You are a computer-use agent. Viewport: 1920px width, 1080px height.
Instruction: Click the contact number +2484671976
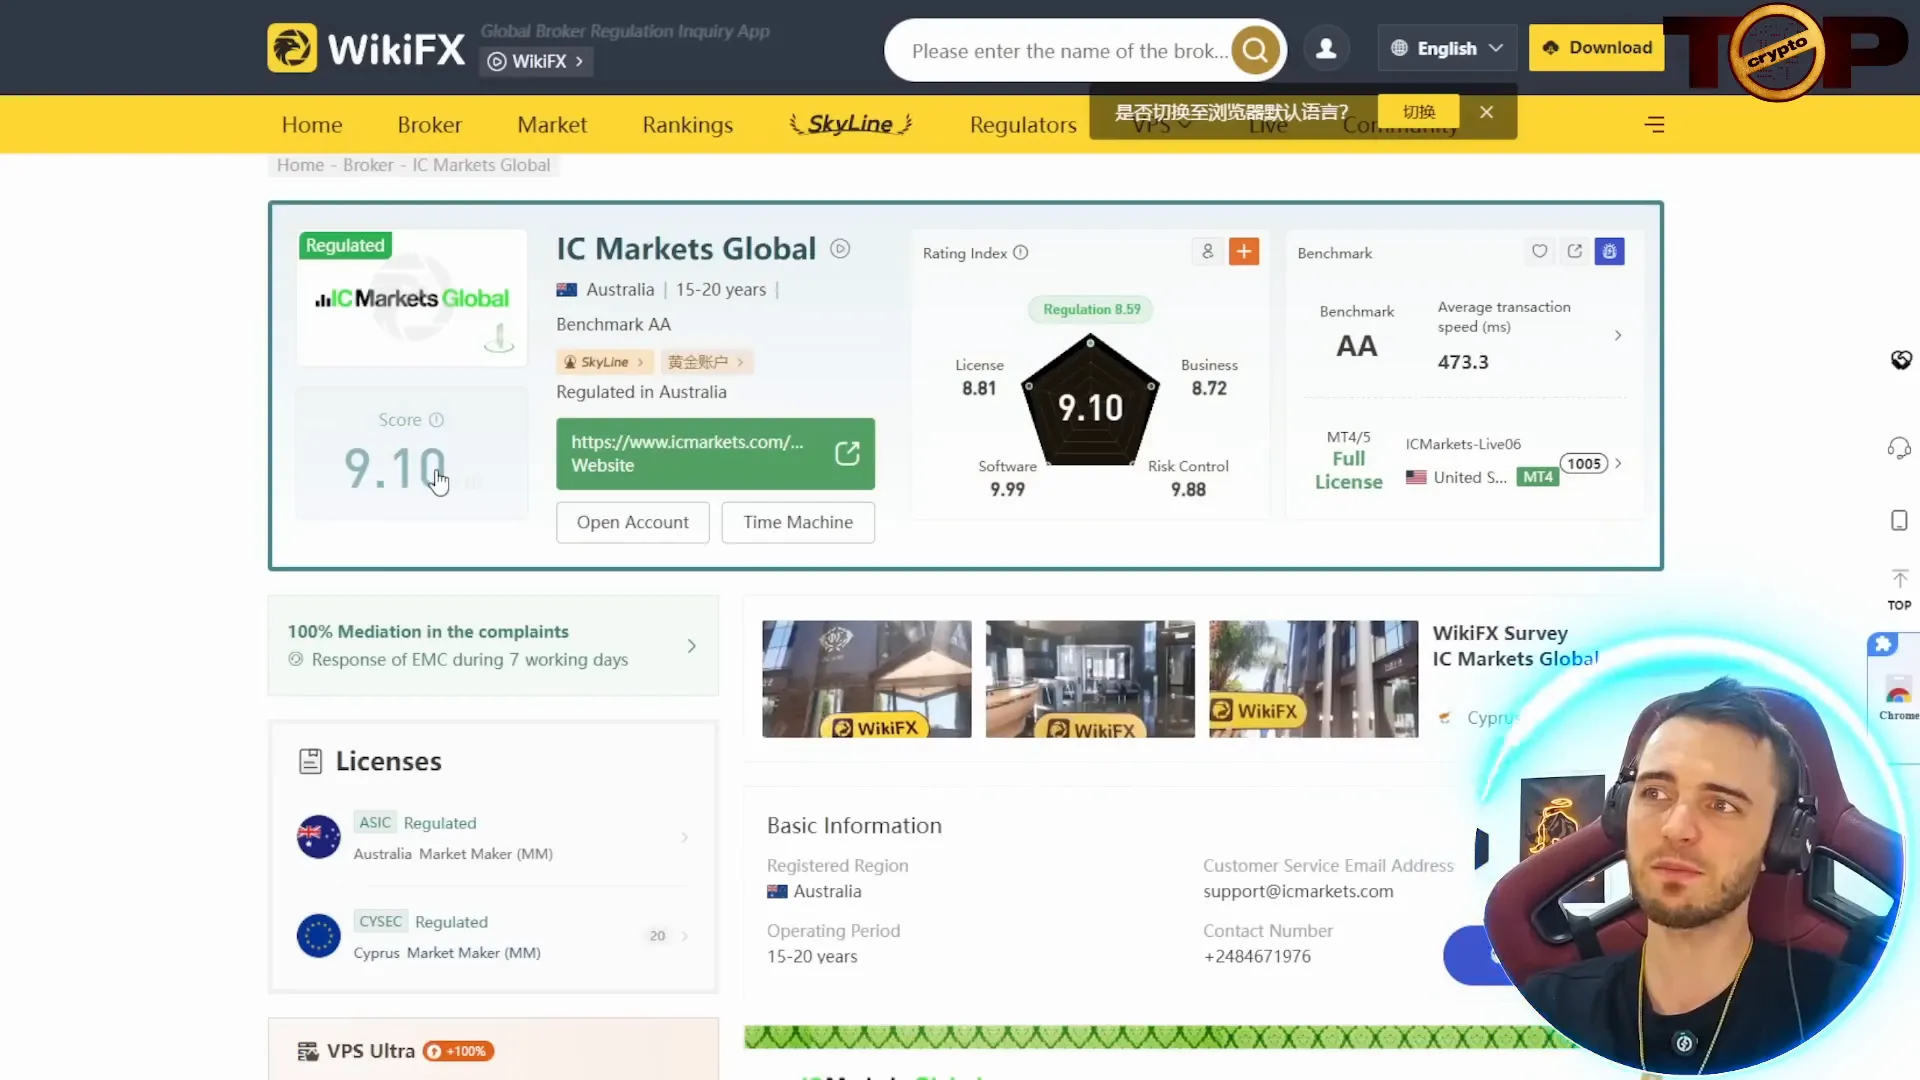click(1257, 956)
